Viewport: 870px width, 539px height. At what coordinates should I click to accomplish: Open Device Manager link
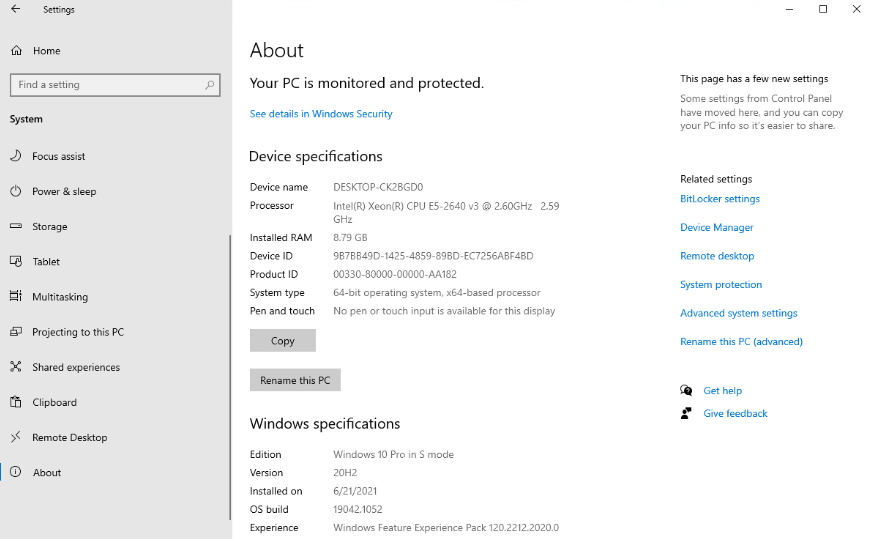[x=716, y=228]
